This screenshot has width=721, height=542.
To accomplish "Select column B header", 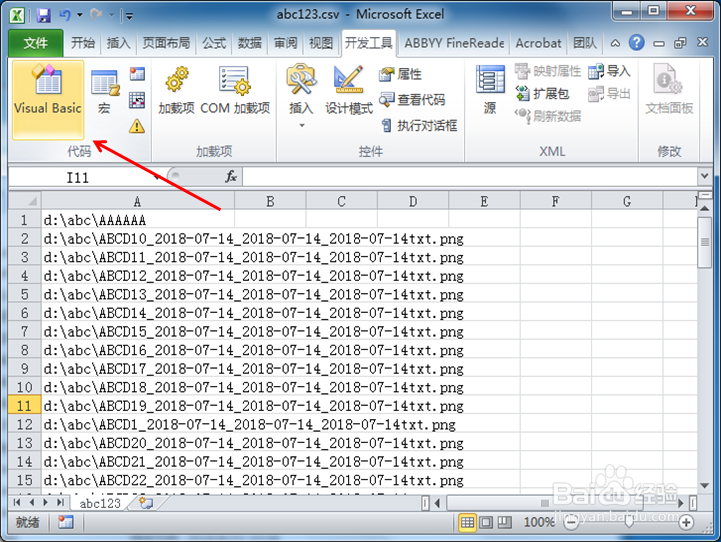I will 270,201.
